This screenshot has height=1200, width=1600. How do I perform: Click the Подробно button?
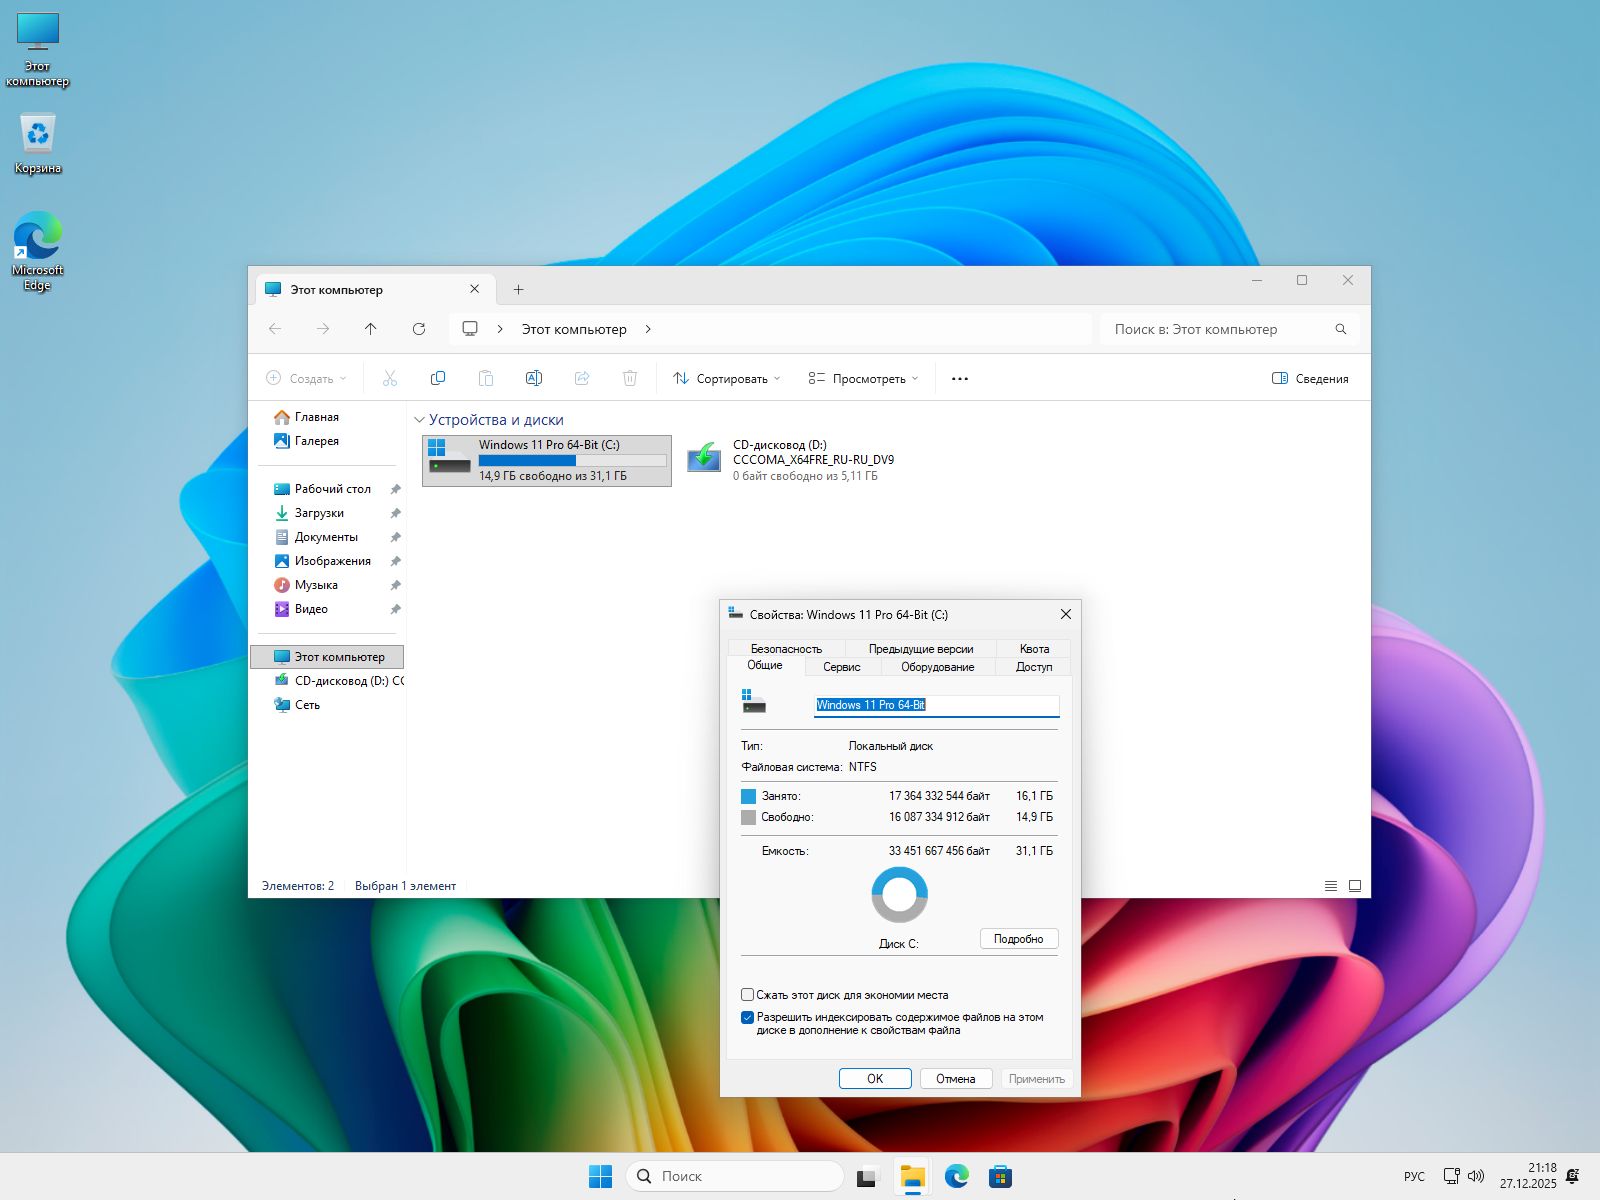point(1018,939)
